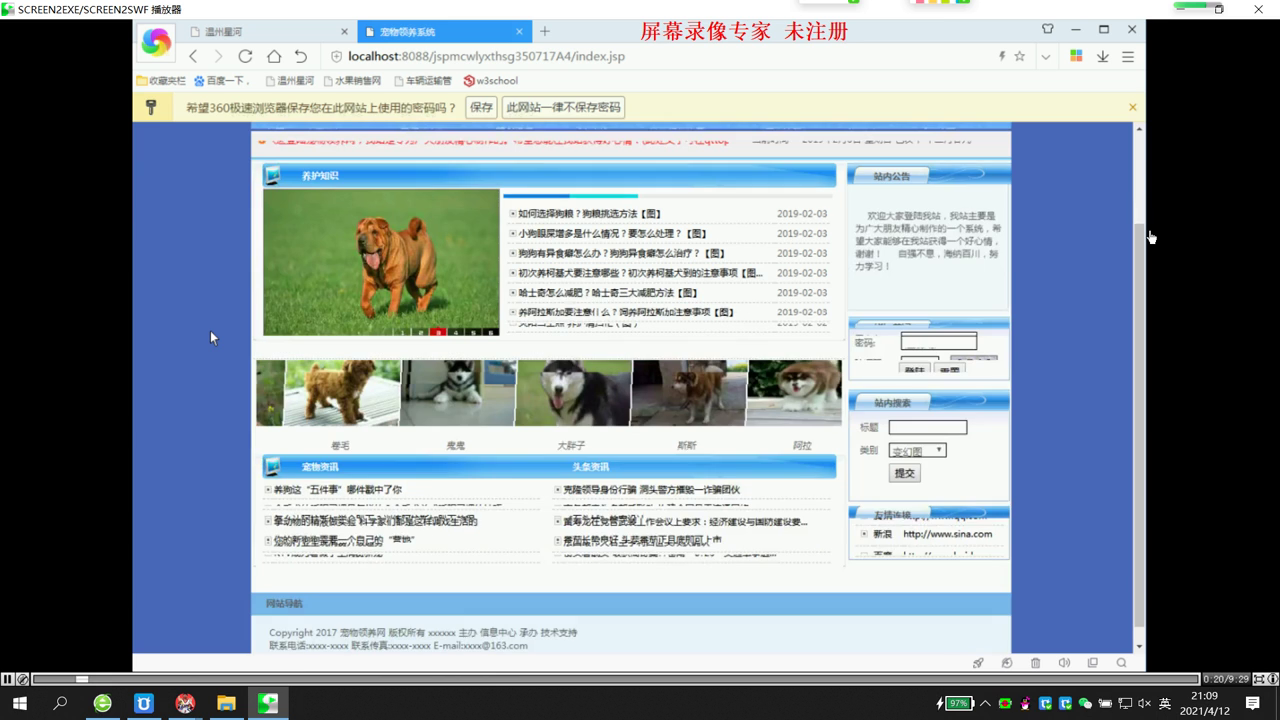This screenshot has width=1280, height=720.
Task: Click the trash icon in browser status bar
Action: point(1035,663)
